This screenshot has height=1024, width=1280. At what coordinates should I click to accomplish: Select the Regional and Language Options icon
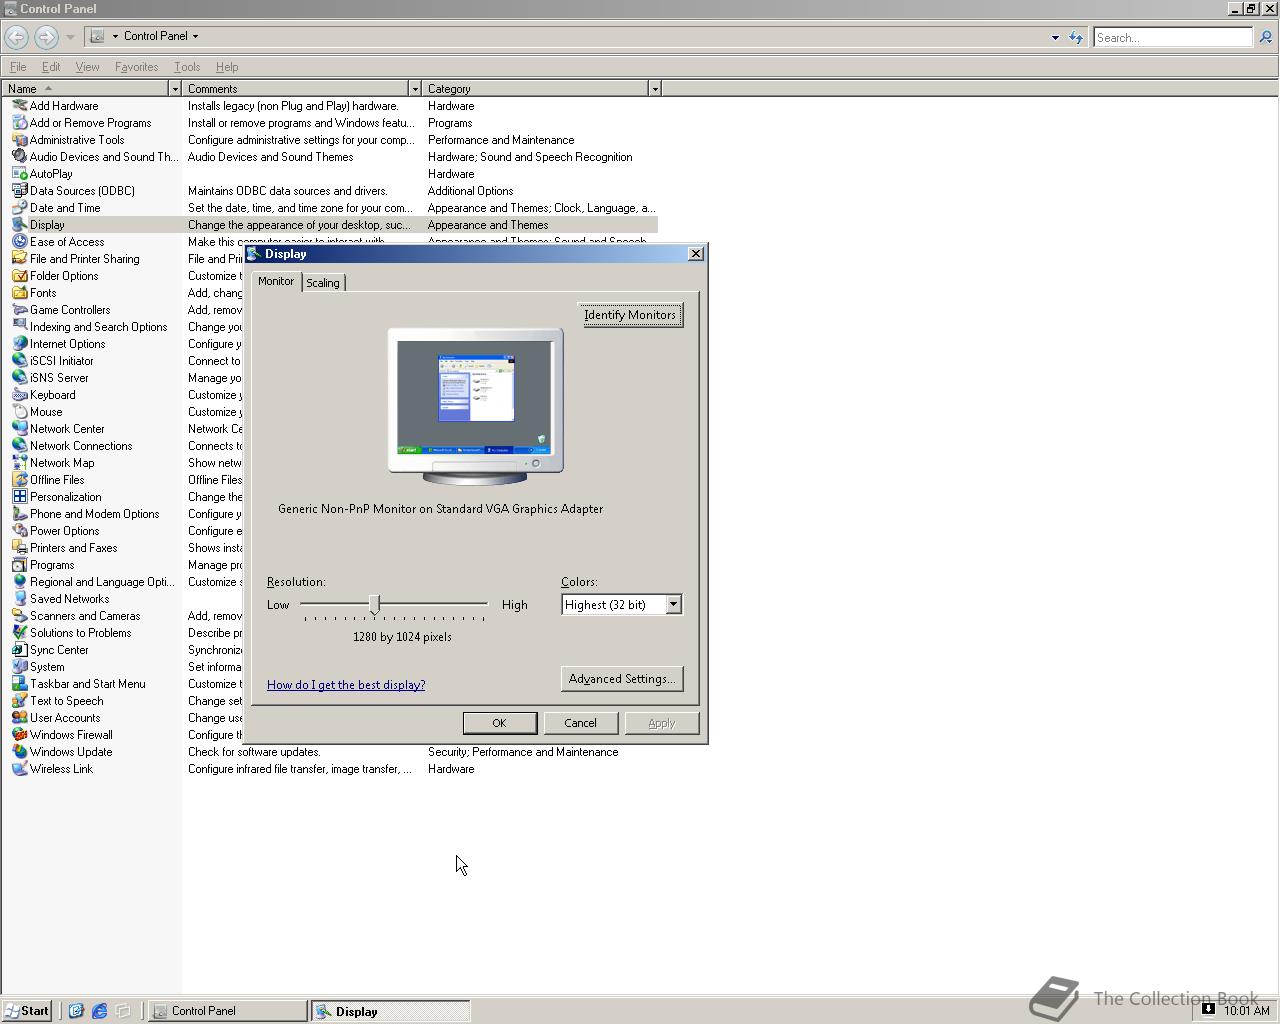point(19,582)
